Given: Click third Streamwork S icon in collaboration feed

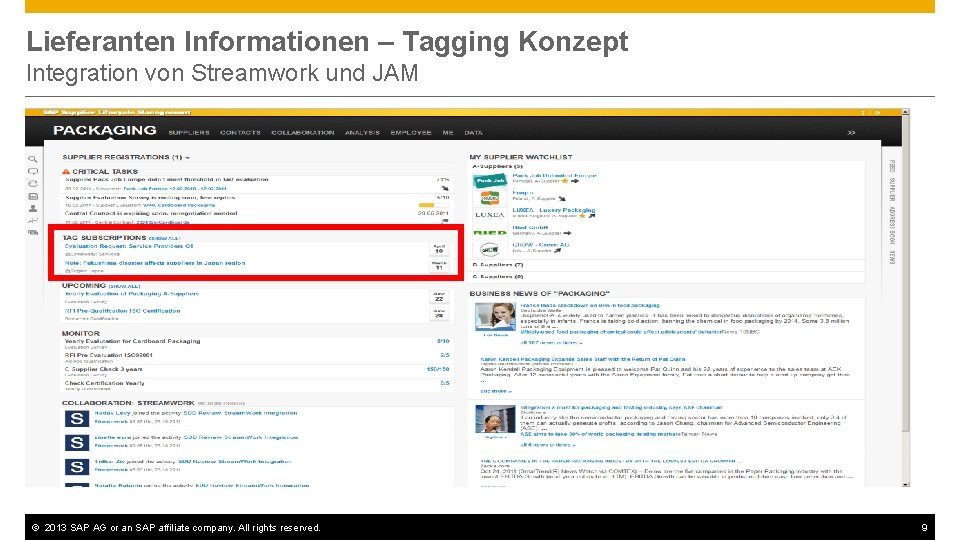Looking at the screenshot, I should (77, 467).
